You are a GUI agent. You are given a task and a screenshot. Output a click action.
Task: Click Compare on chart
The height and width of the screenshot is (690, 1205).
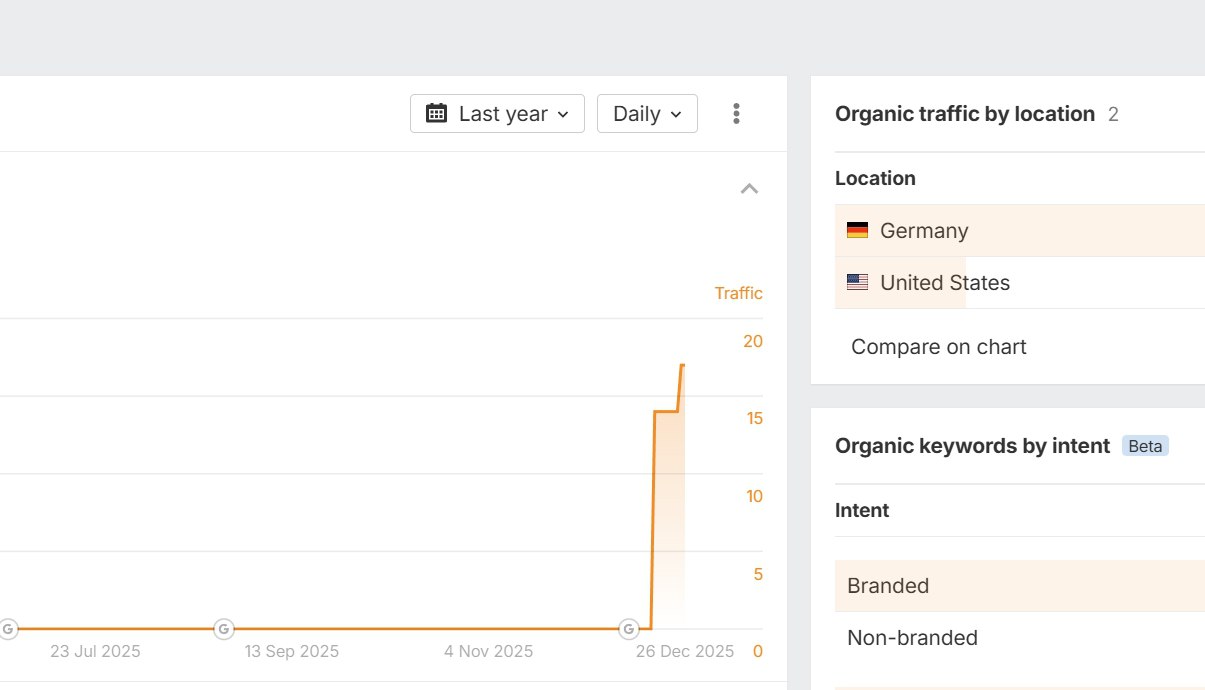[x=938, y=347]
